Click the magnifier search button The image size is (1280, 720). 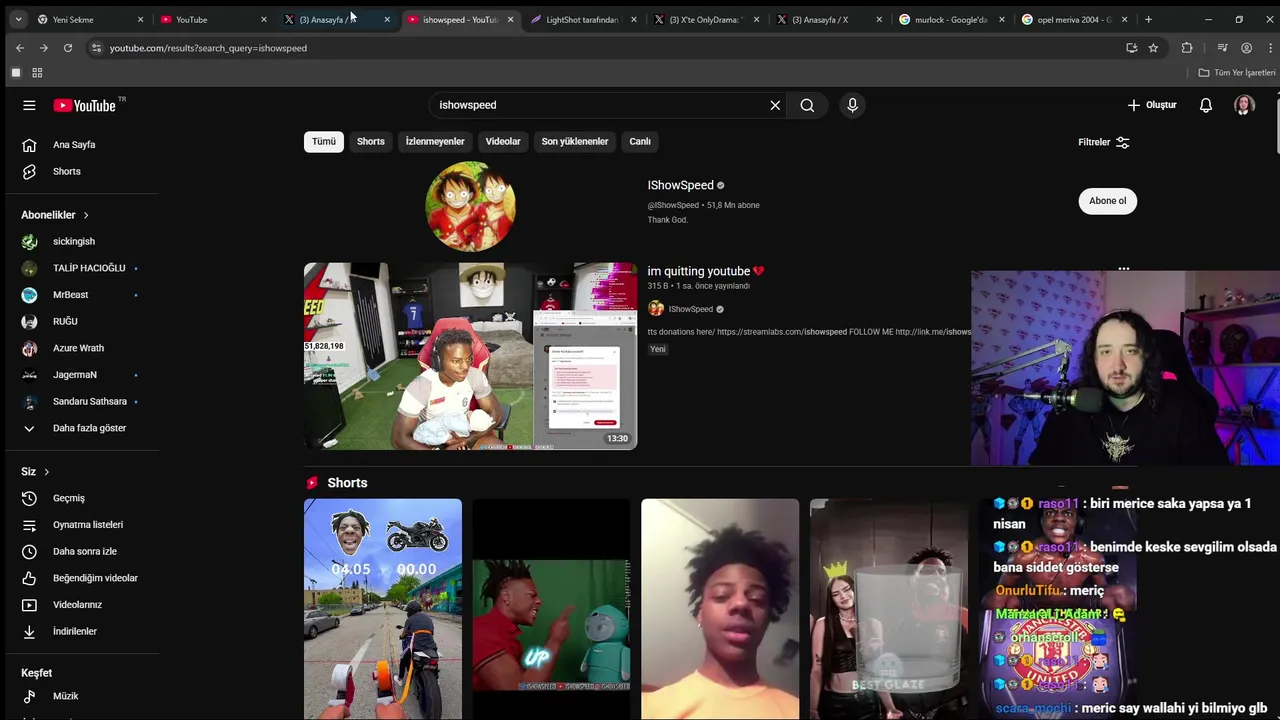pos(807,105)
